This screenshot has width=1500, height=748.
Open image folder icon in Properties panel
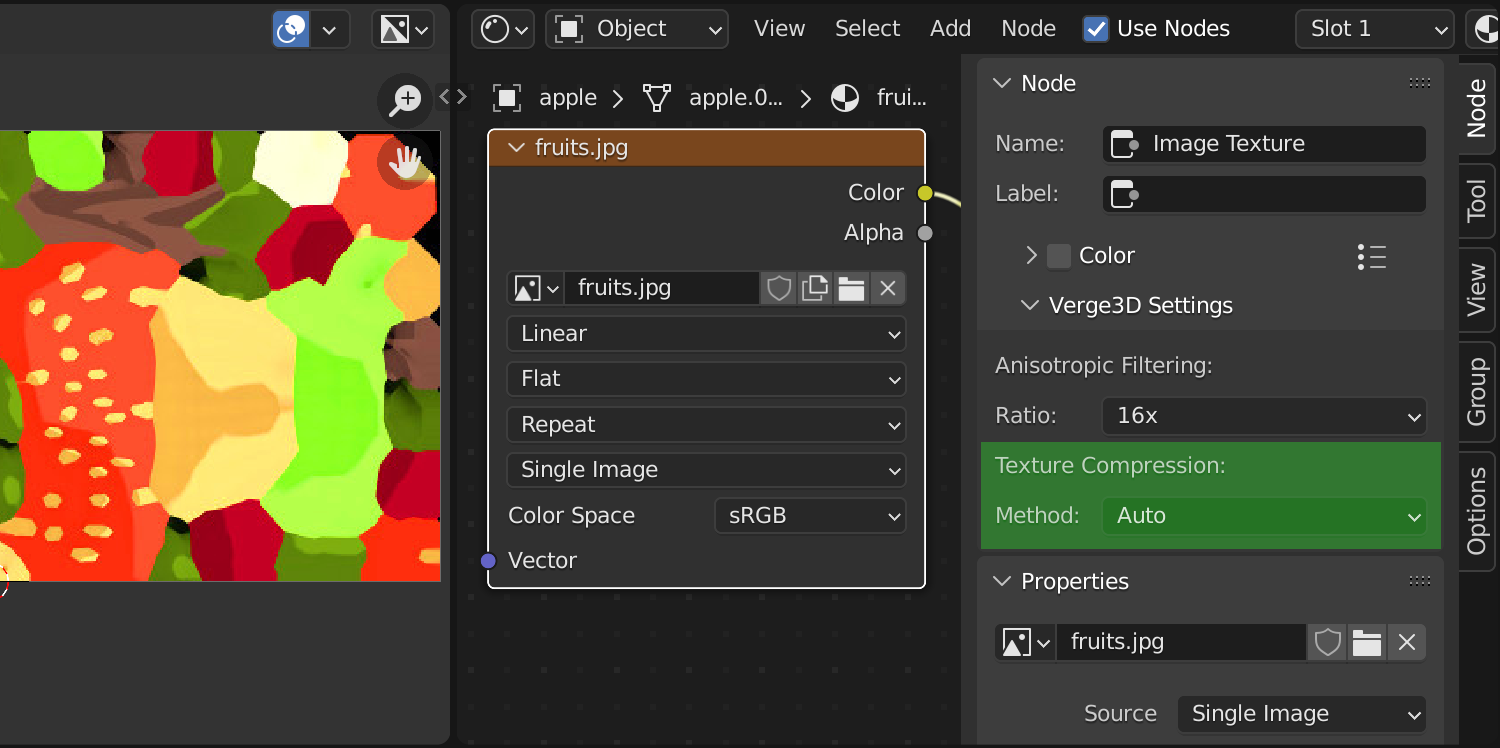coord(1367,642)
